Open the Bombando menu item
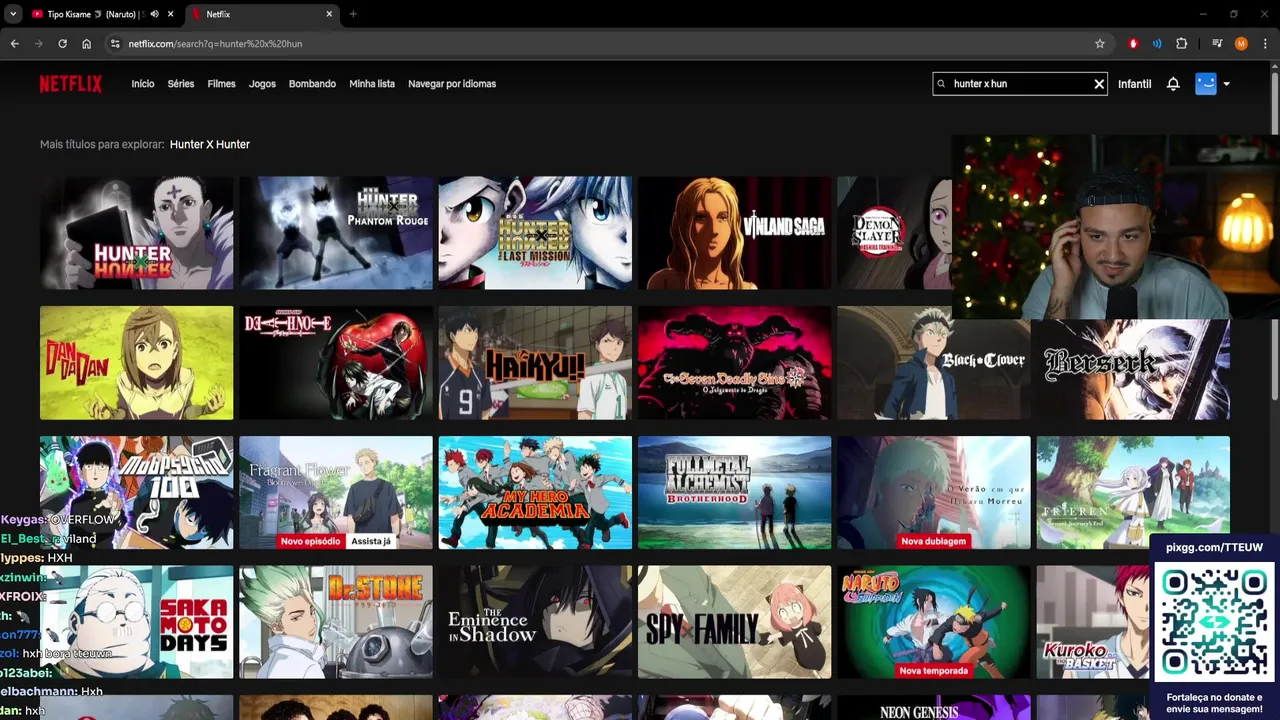Viewport: 1280px width, 720px height. coord(312,84)
